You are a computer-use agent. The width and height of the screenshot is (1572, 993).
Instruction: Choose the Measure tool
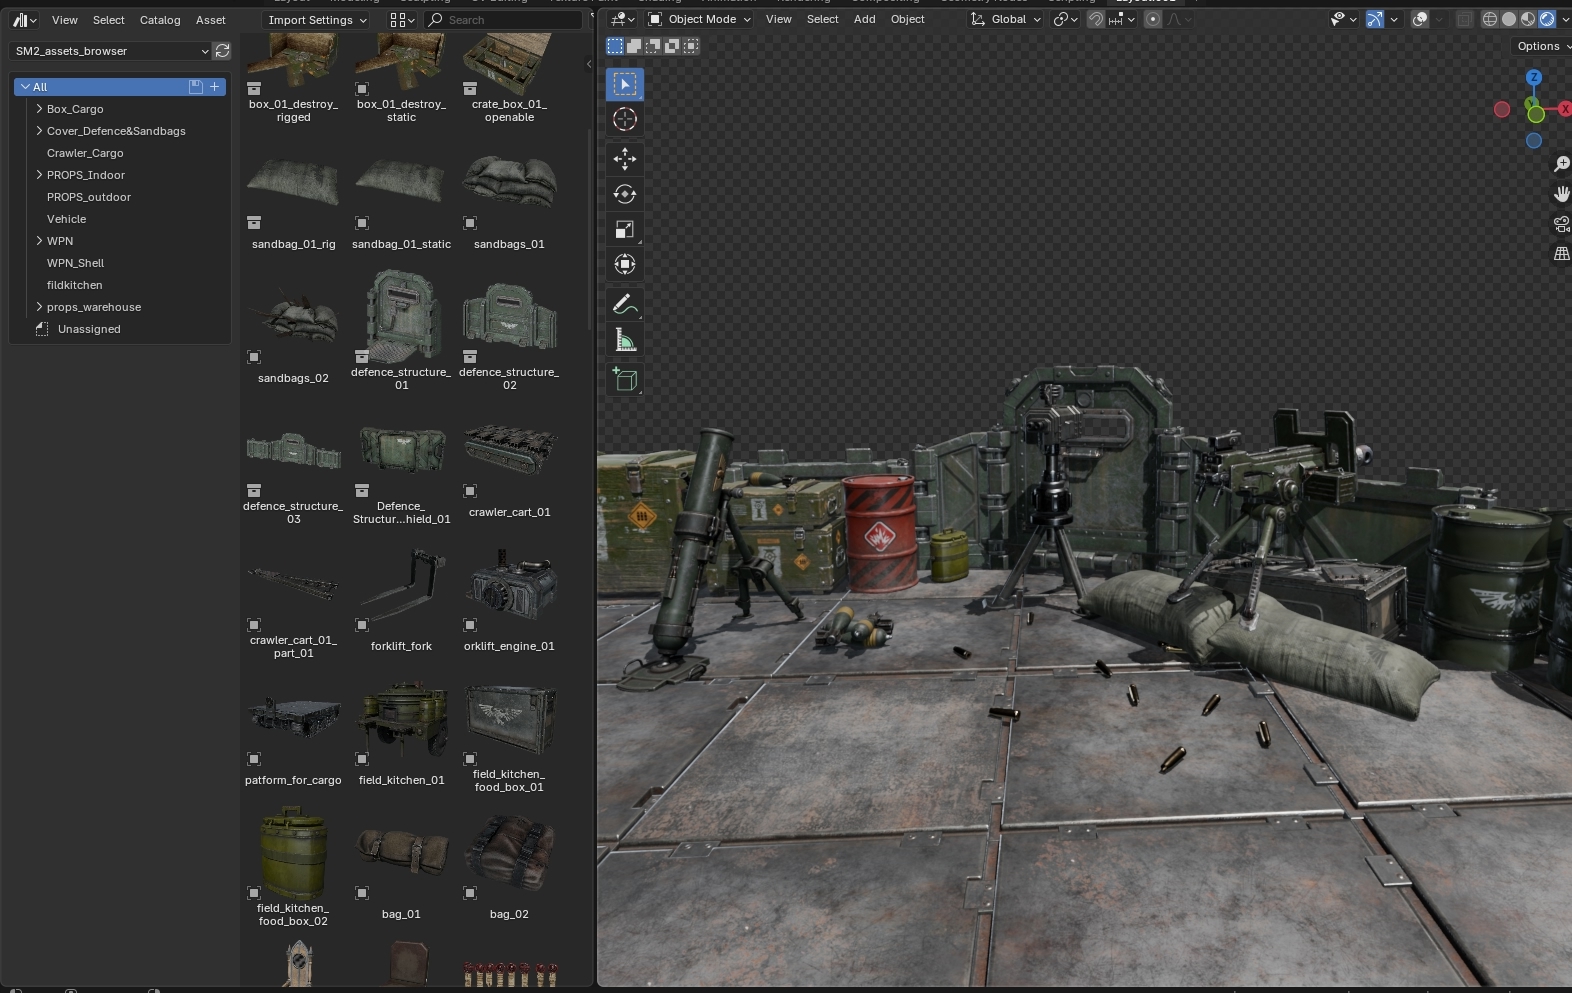click(625, 341)
